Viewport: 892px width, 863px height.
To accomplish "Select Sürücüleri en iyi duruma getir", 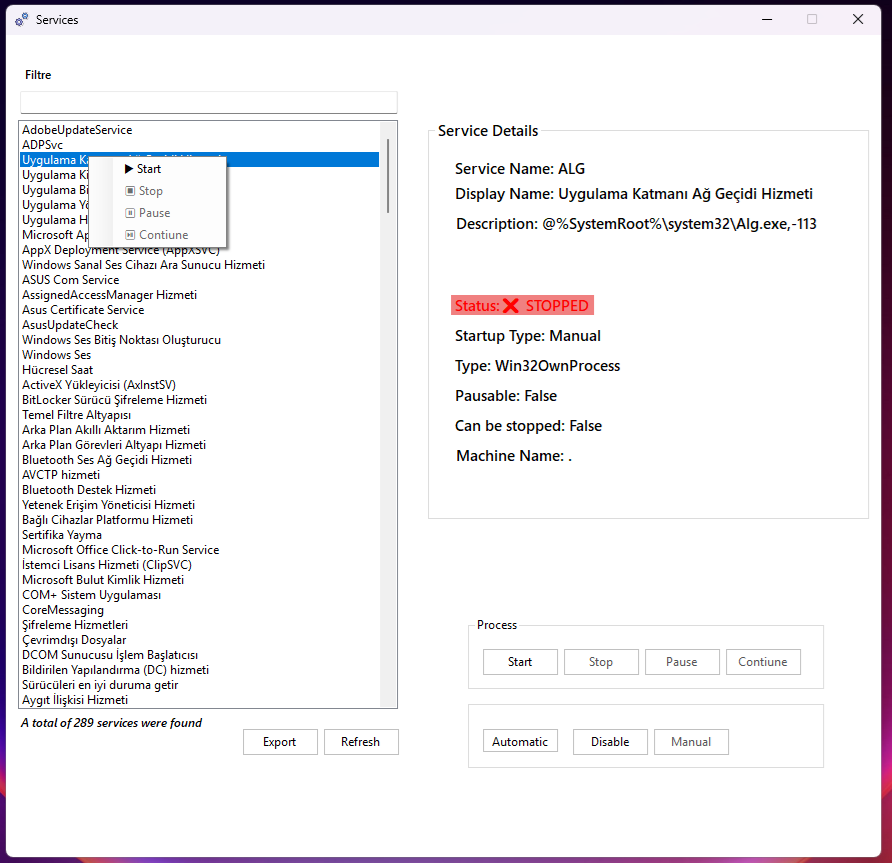I will point(200,685).
